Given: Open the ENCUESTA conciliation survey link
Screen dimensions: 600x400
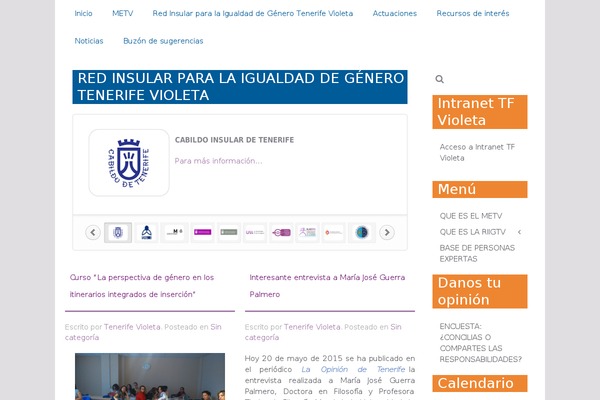Looking at the screenshot, I should 481,343.
